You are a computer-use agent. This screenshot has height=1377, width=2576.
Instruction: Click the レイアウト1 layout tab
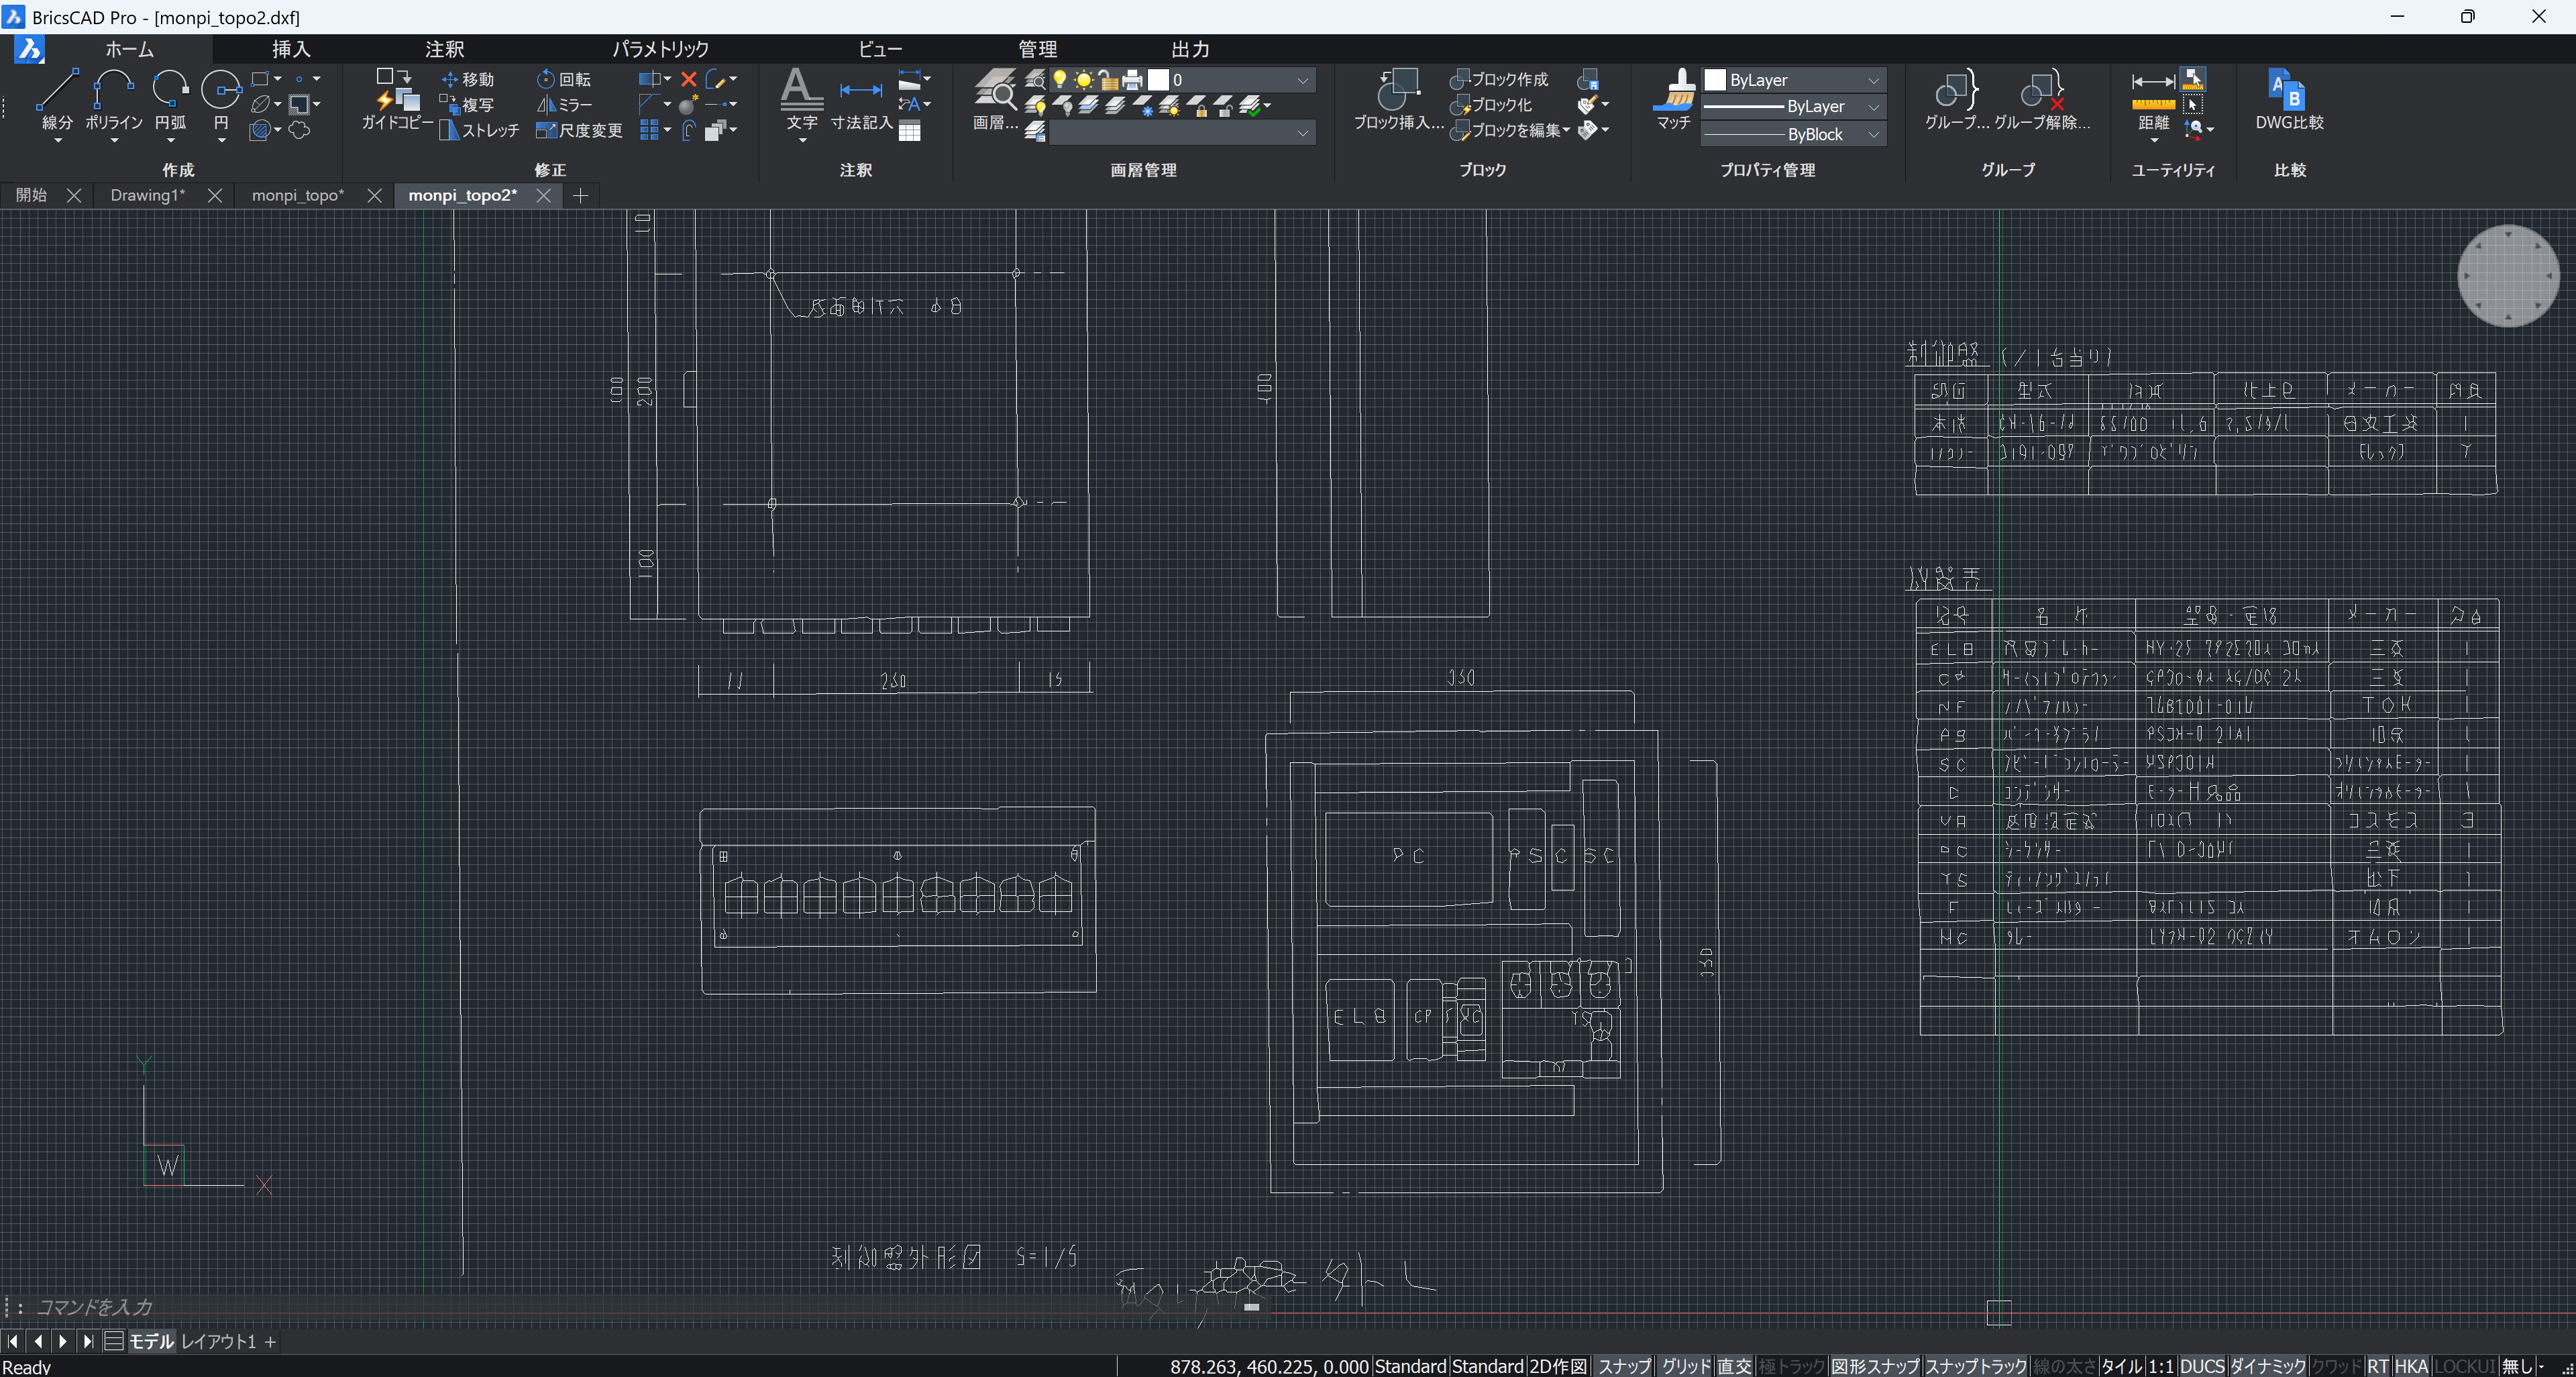click(x=218, y=1341)
